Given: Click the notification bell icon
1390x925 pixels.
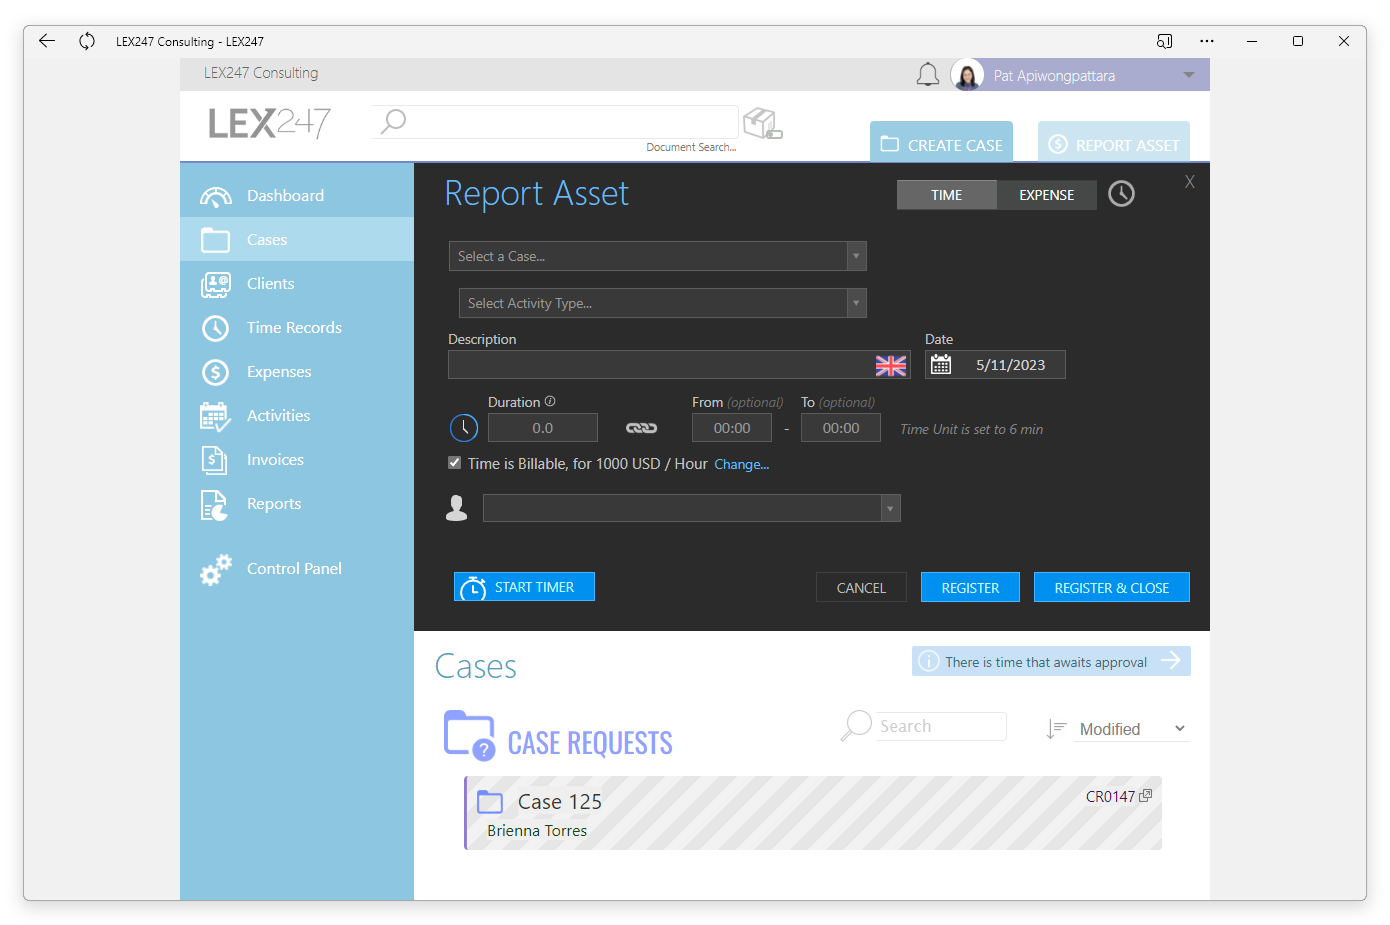Looking at the screenshot, I should coord(928,75).
